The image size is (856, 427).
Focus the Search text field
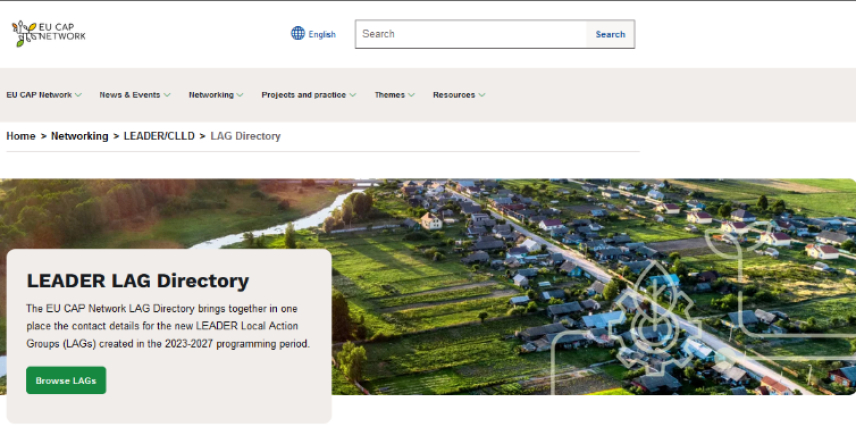[470, 34]
